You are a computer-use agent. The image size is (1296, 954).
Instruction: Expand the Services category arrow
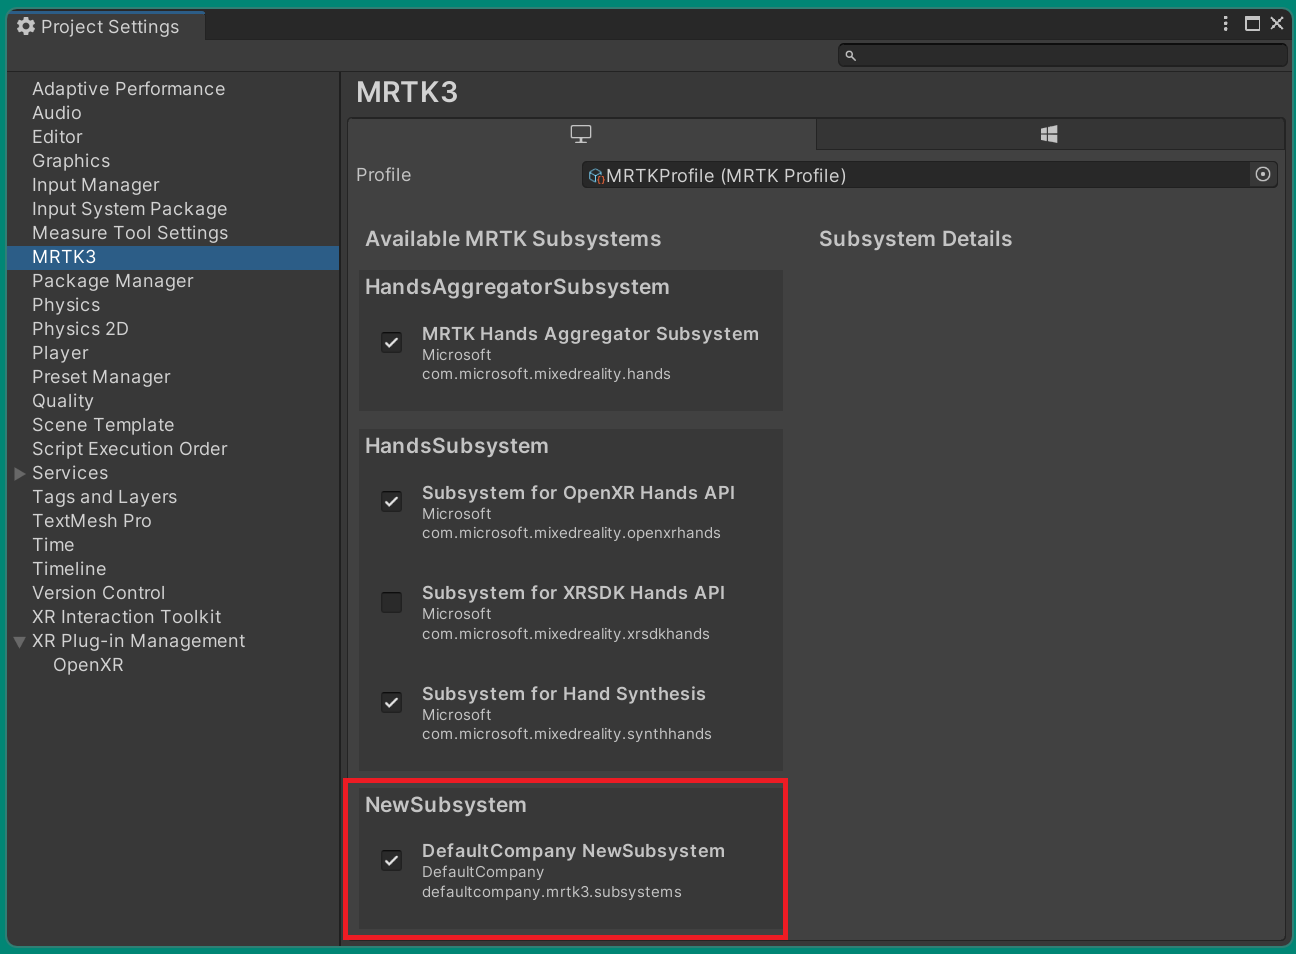[19, 473]
